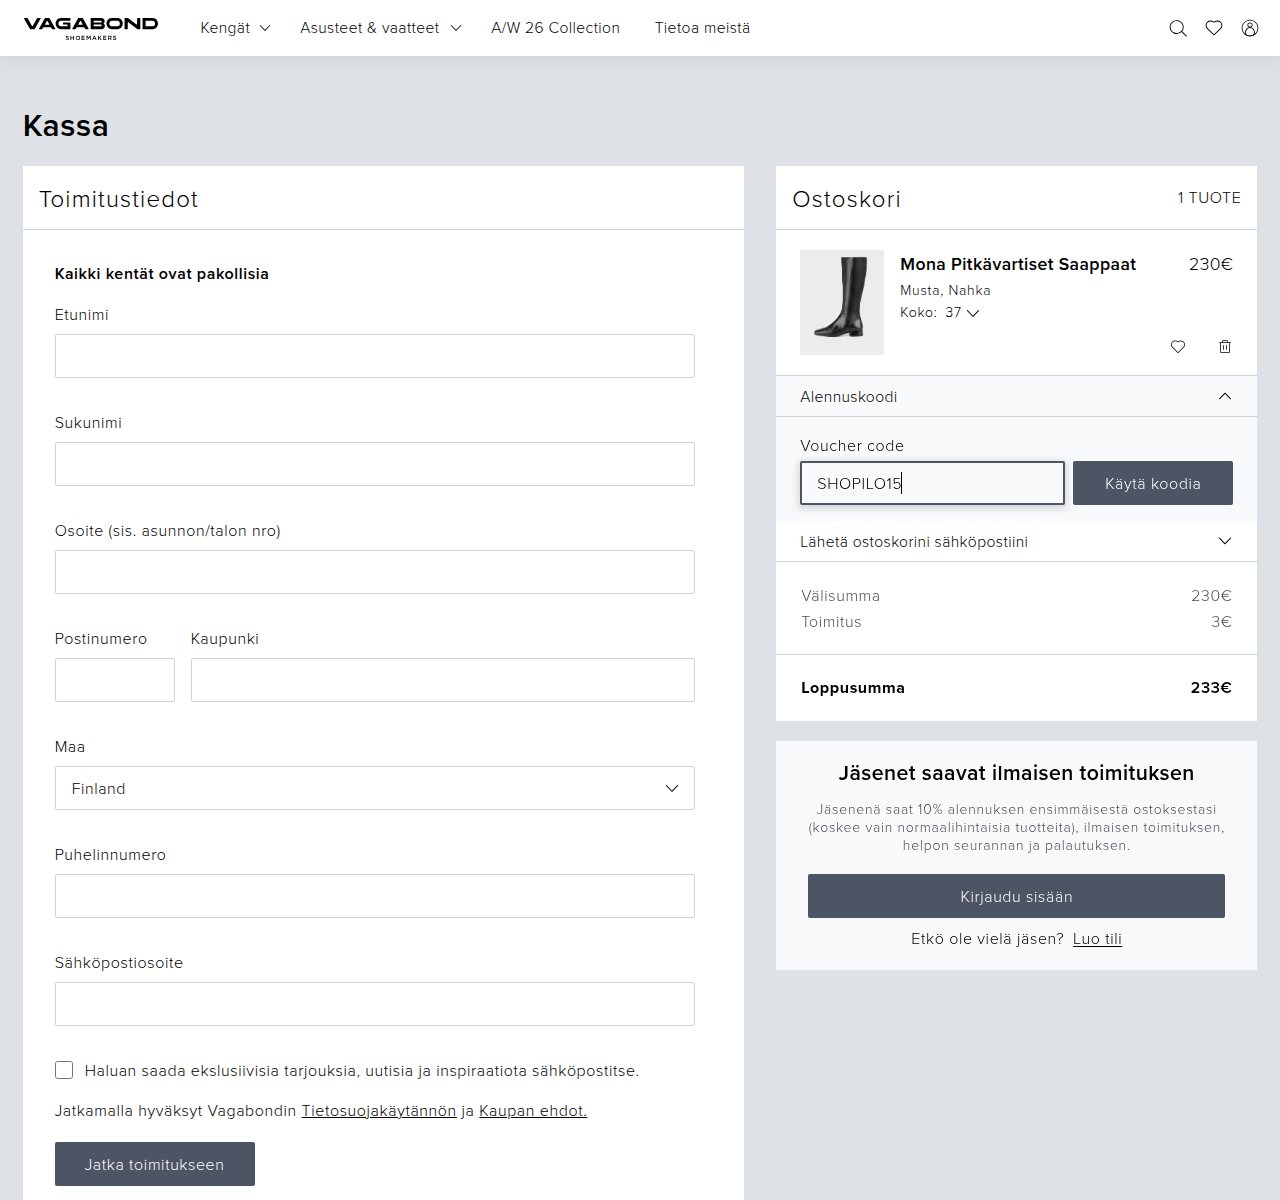Apply code with Käytä koodia button
The image size is (1280, 1200).
coord(1153,483)
